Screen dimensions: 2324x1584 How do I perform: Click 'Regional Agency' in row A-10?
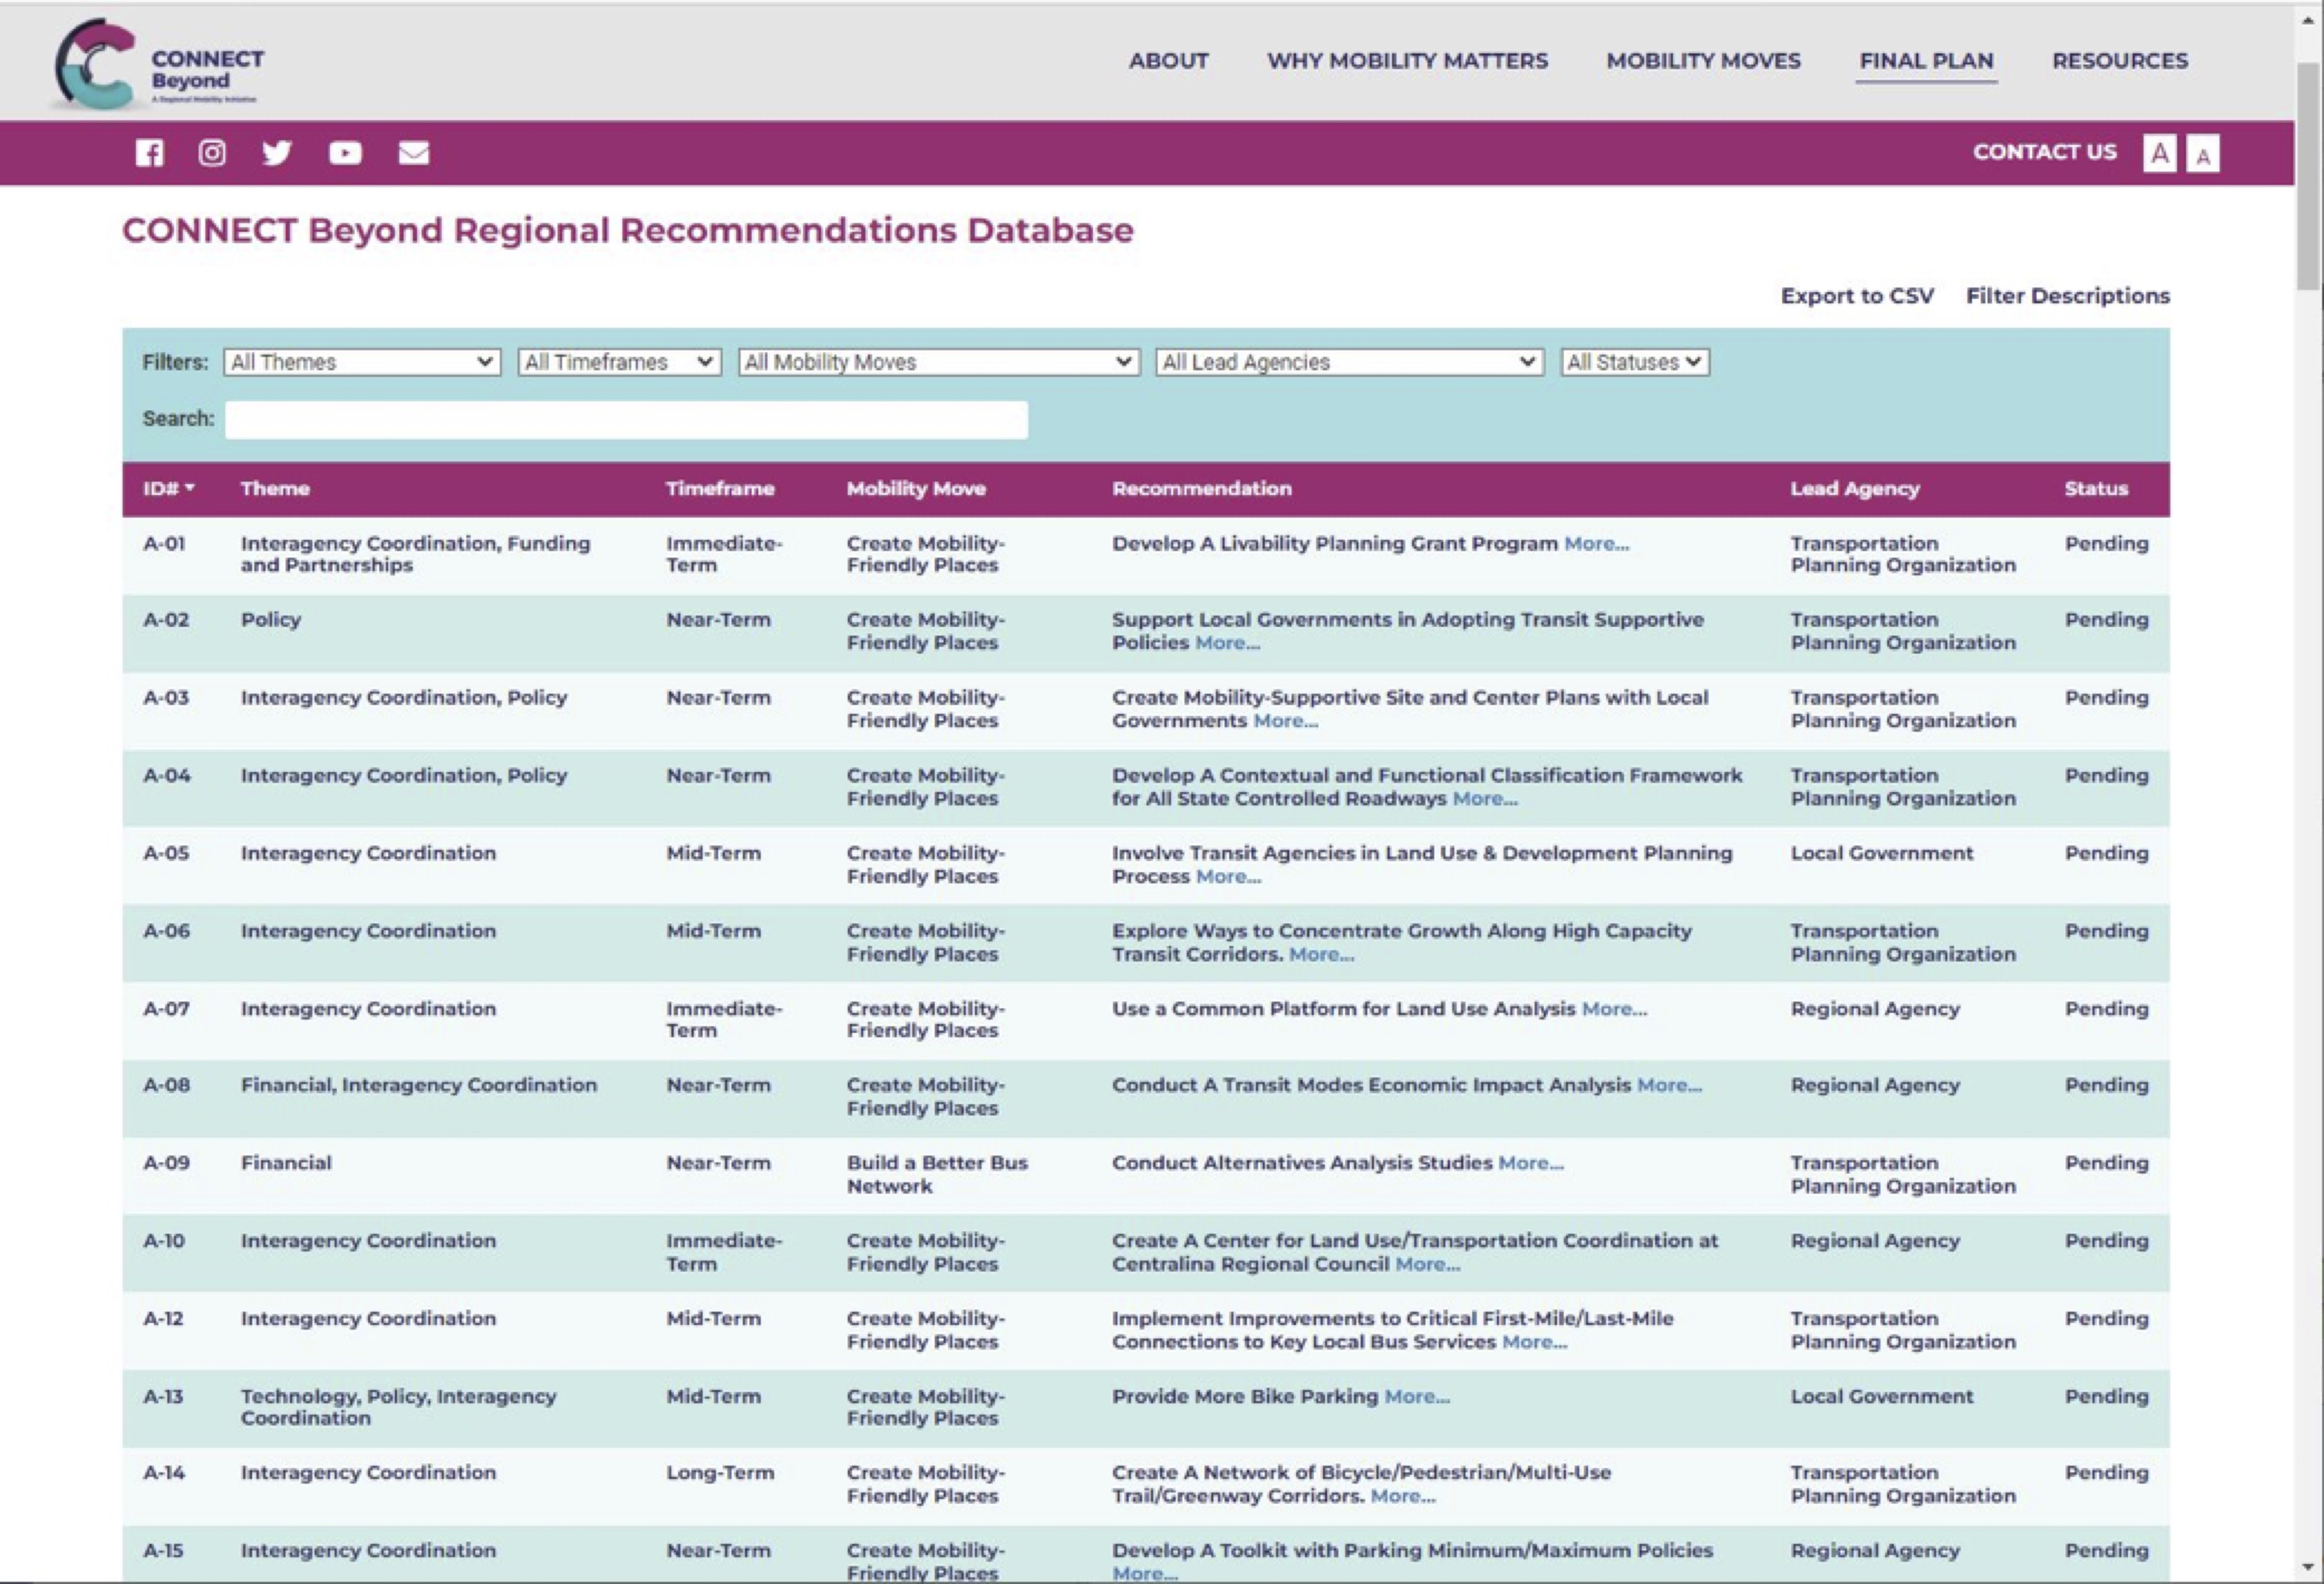click(x=1874, y=1241)
